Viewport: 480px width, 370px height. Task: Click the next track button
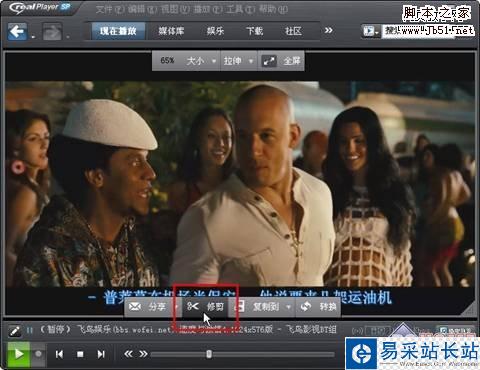click(x=101, y=354)
